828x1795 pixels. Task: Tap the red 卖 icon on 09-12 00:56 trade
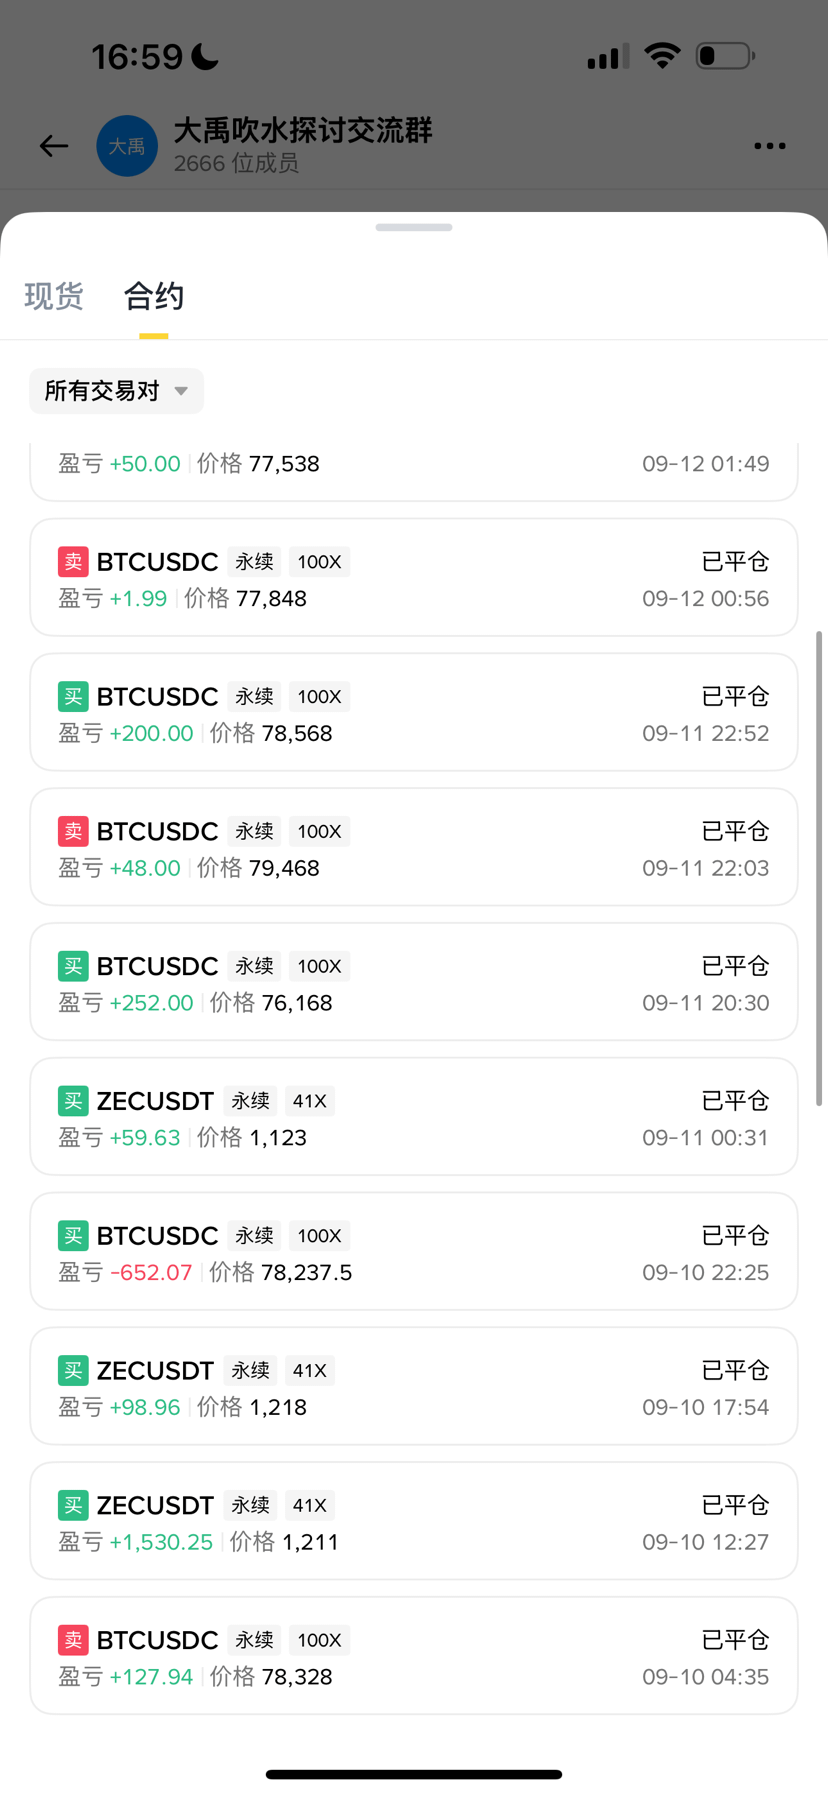coord(73,562)
